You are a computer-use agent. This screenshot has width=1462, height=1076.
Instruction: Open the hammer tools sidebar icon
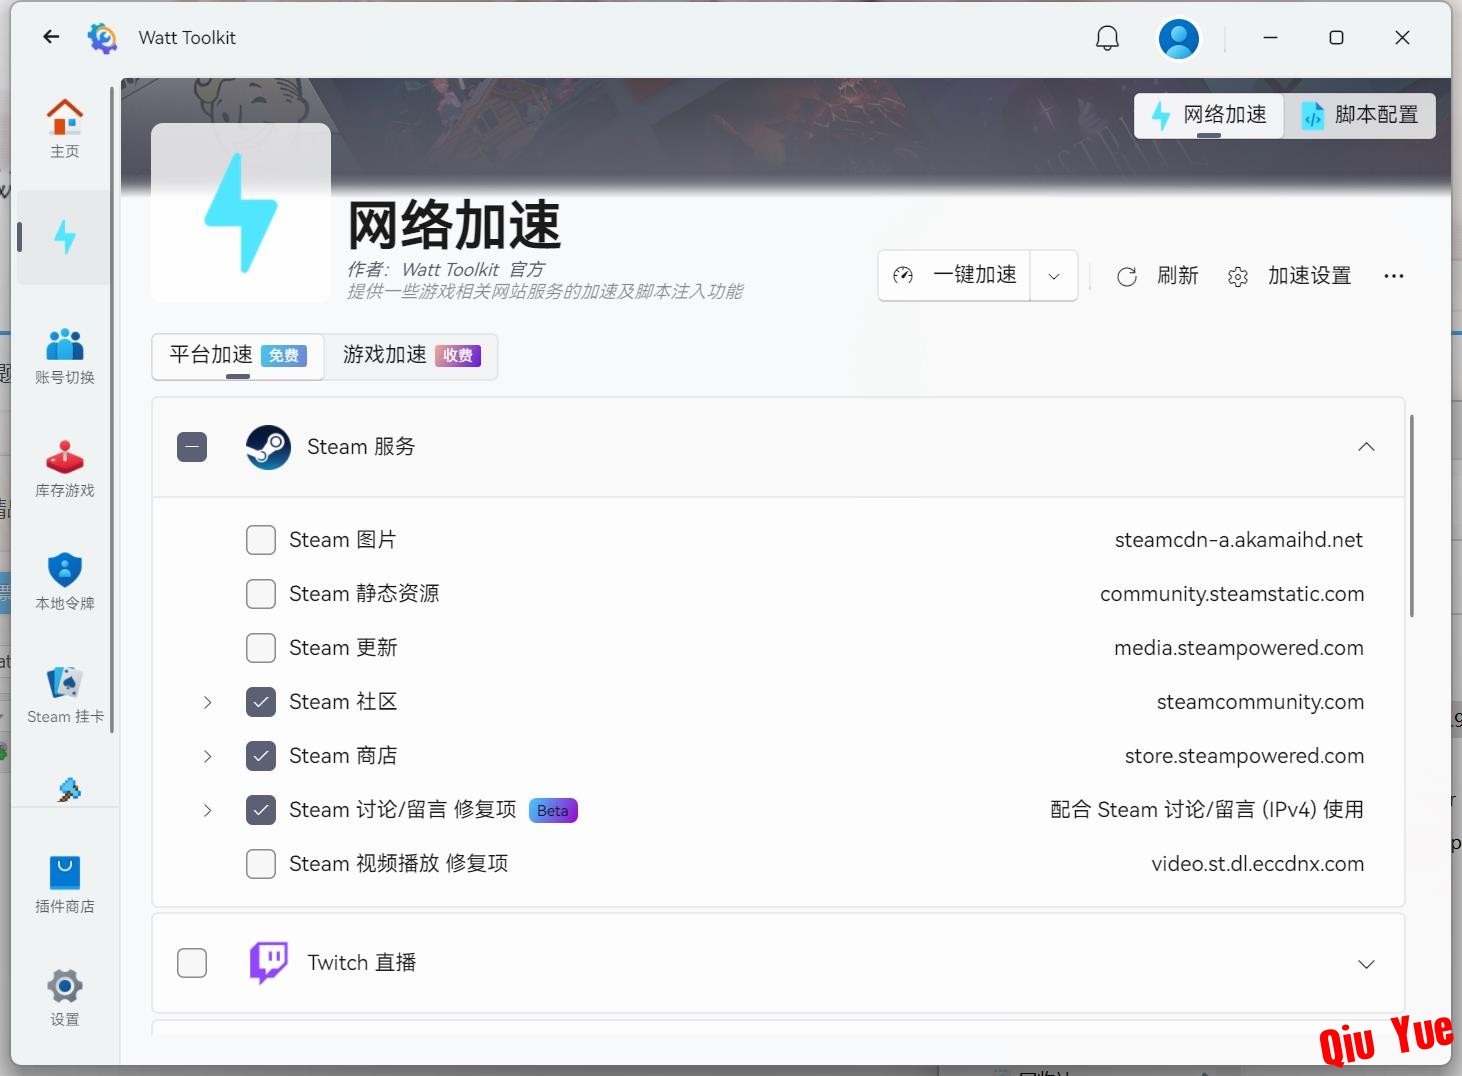coord(68,790)
